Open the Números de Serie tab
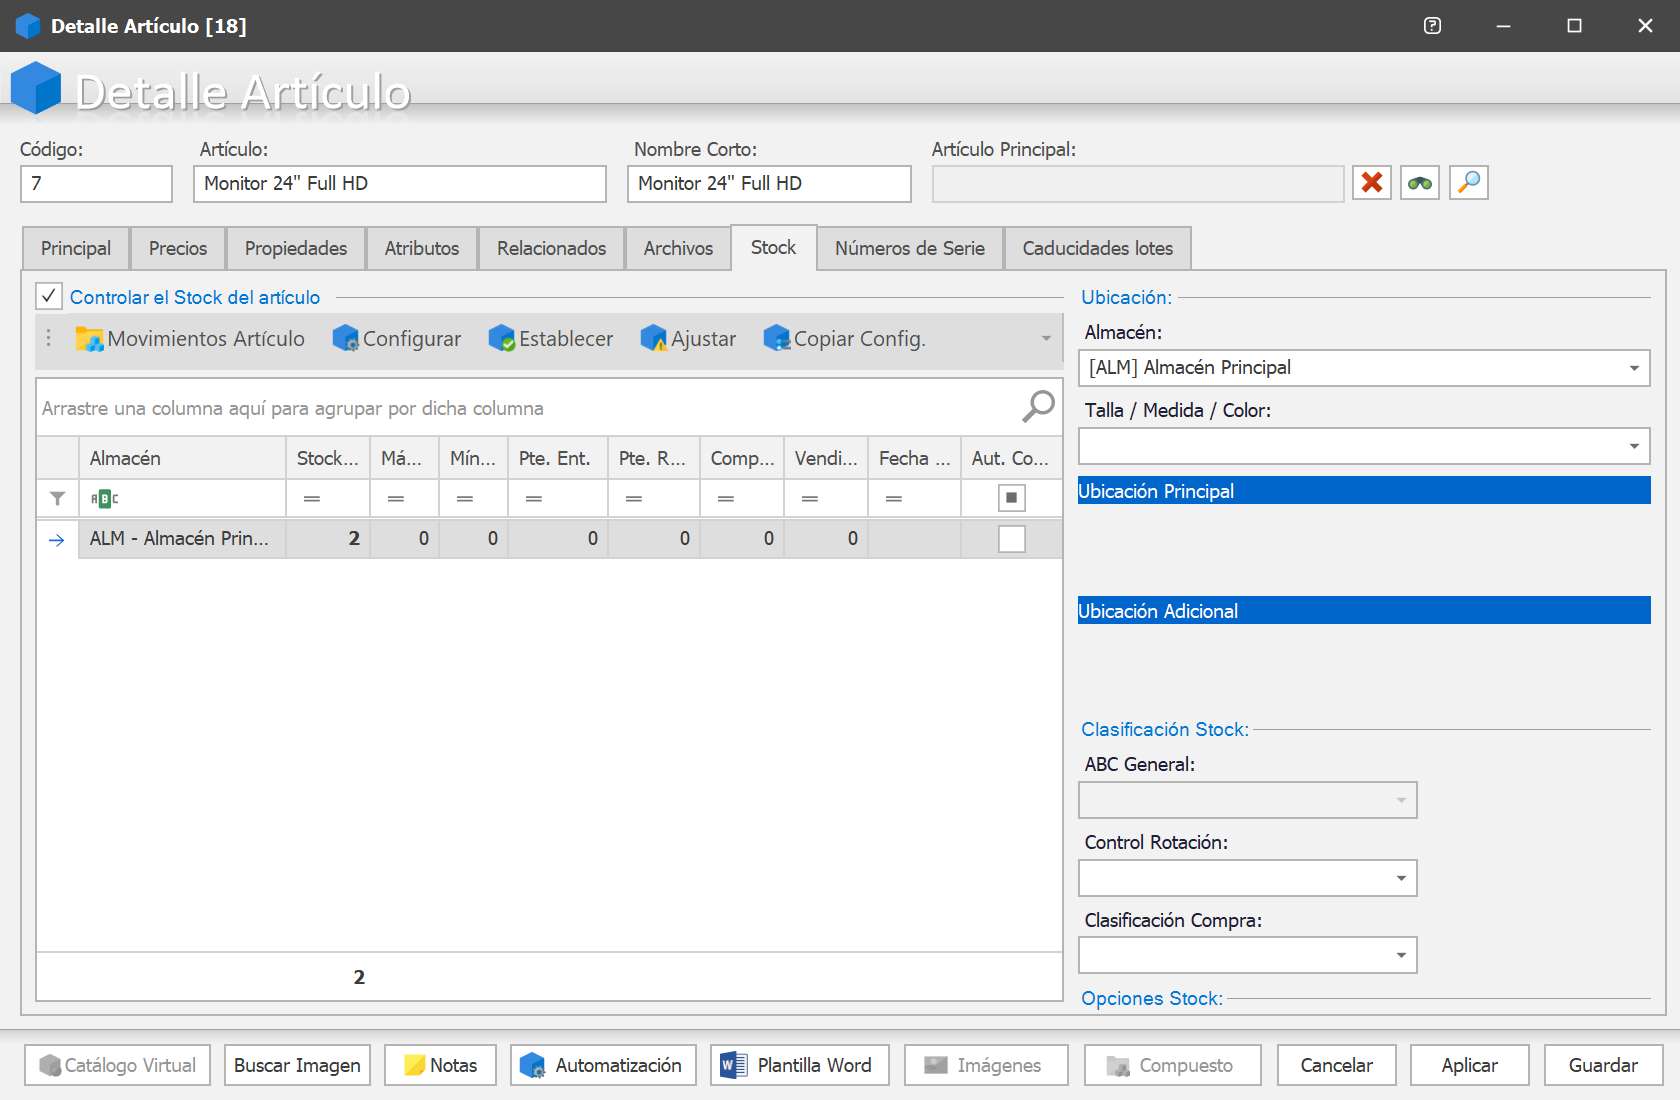 coord(910,248)
